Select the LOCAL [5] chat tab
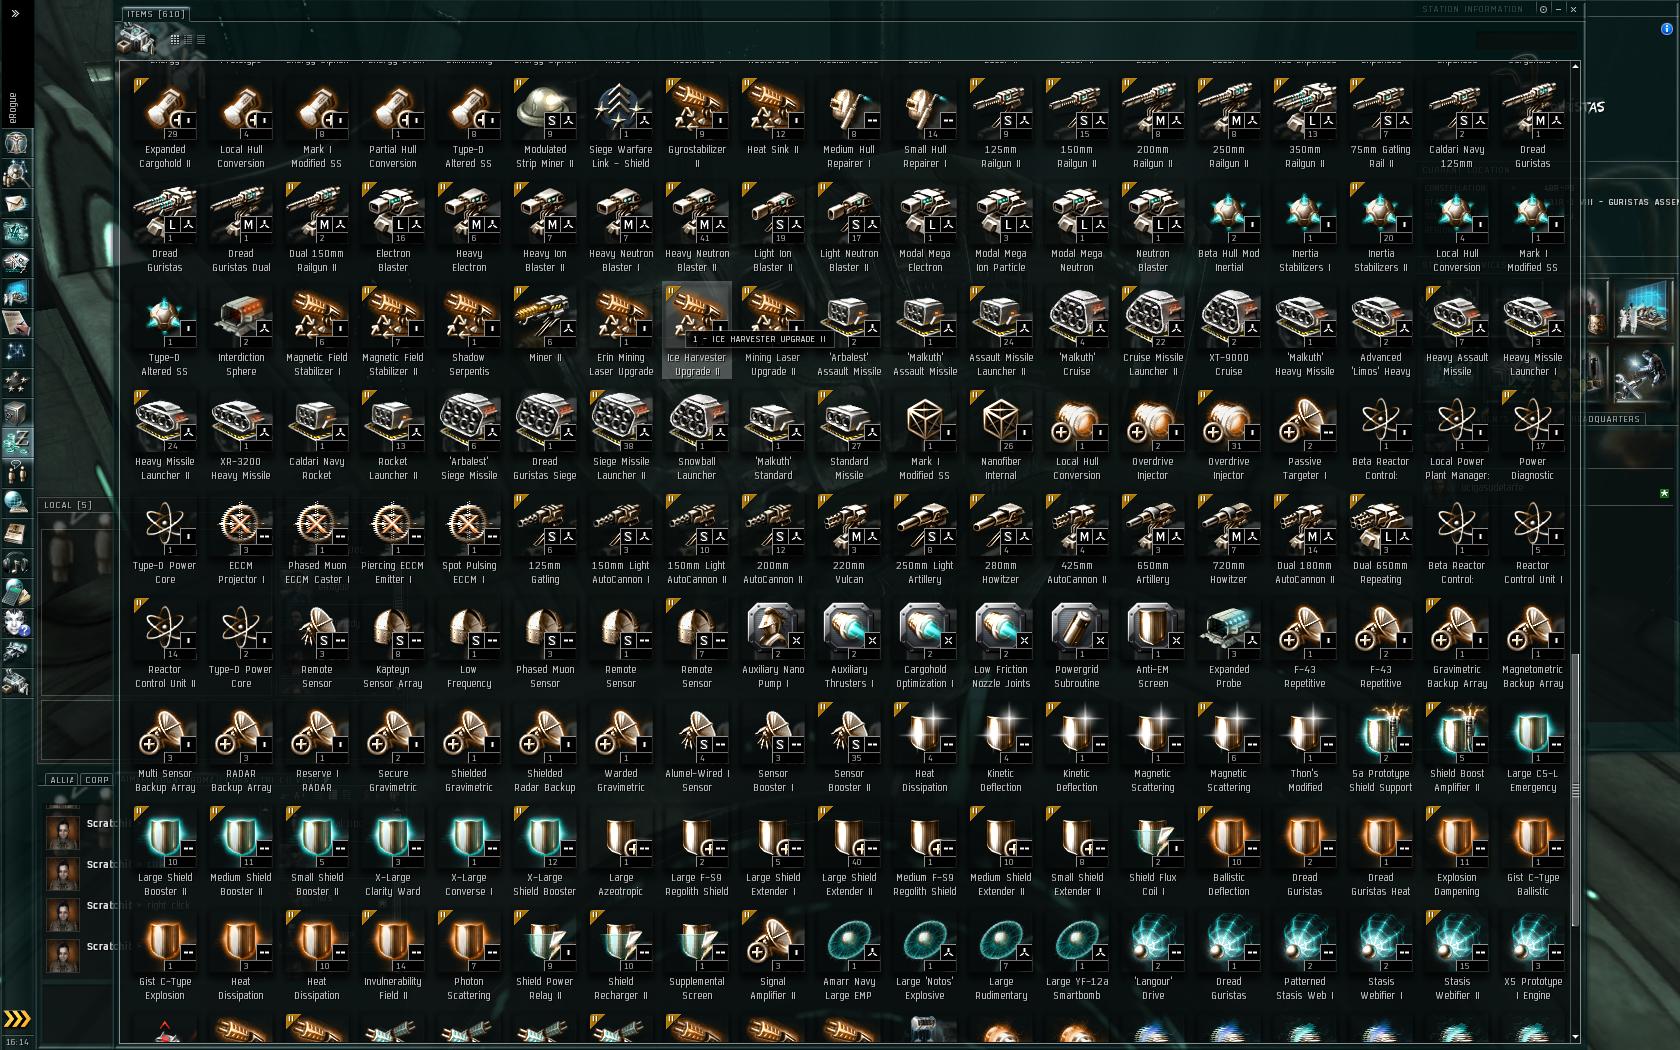The height and width of the screenshot is (1050, 1680). (x=68, y=505)
